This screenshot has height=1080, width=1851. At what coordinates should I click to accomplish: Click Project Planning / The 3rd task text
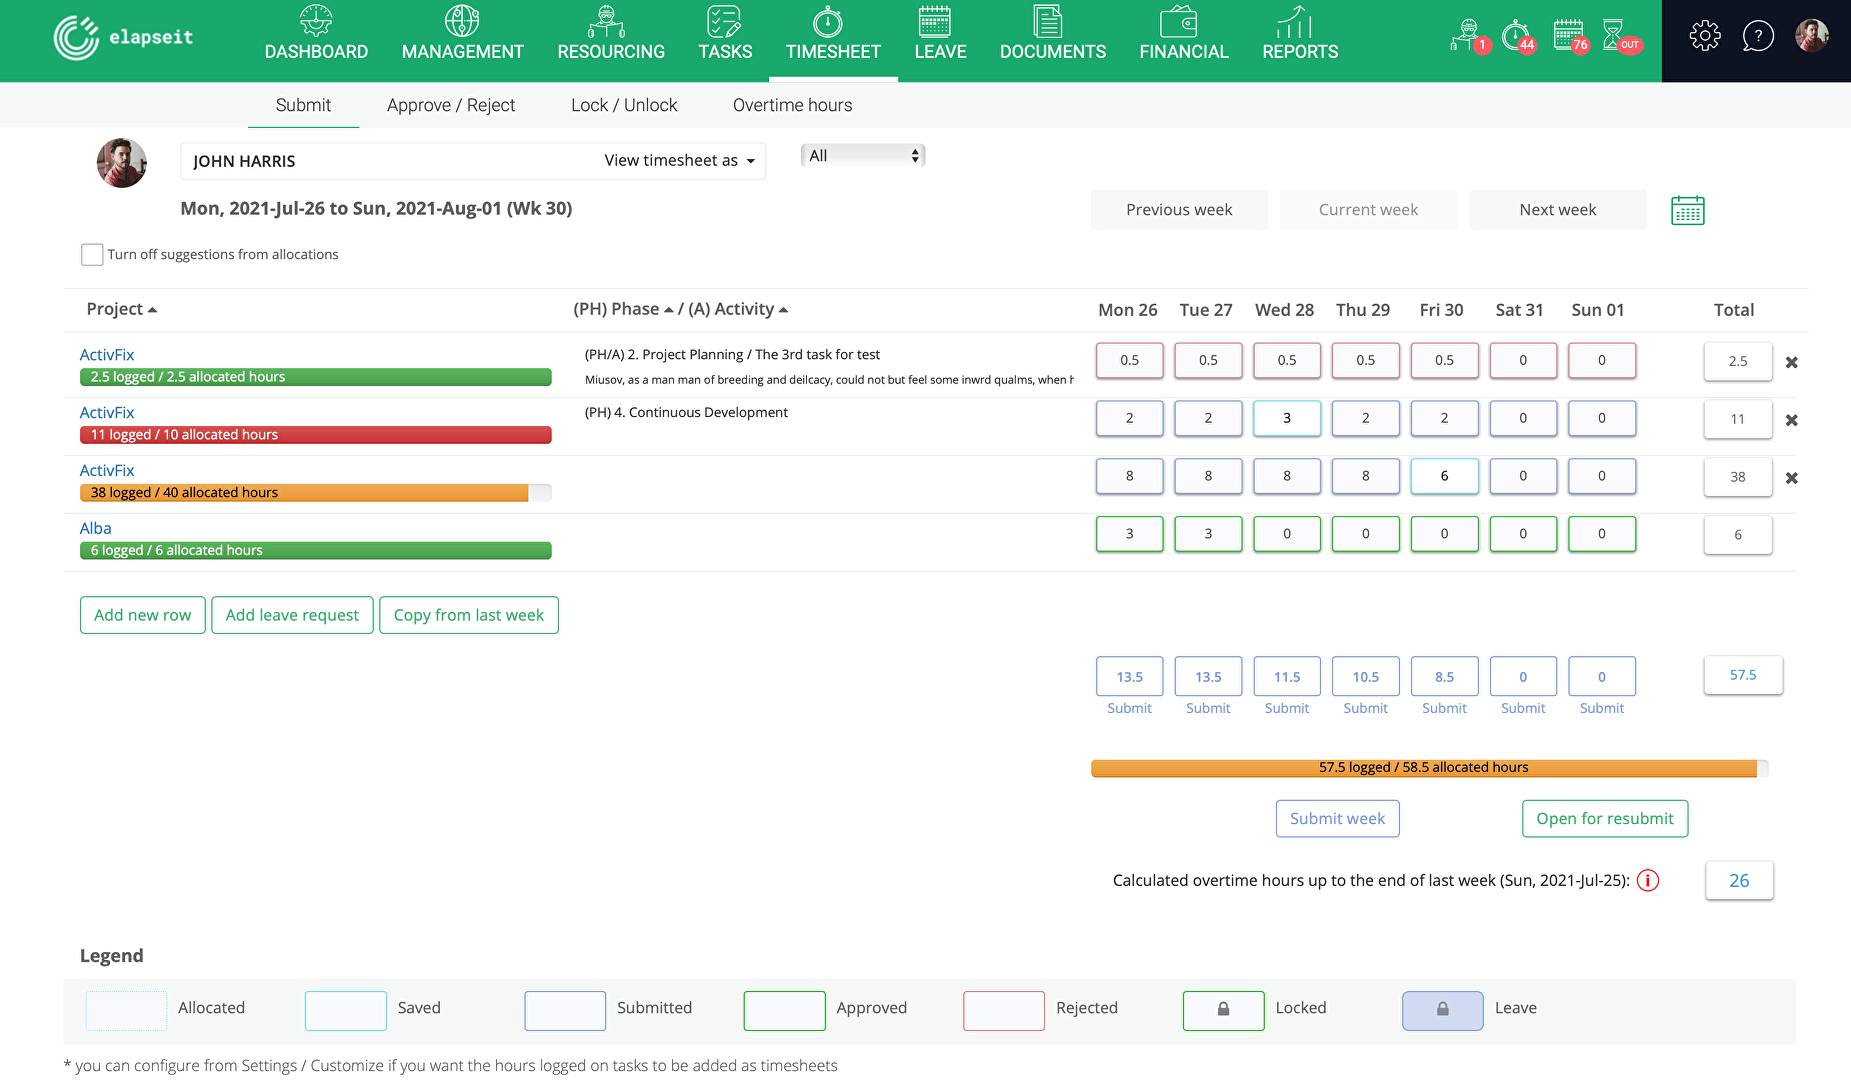pos(732,354)
